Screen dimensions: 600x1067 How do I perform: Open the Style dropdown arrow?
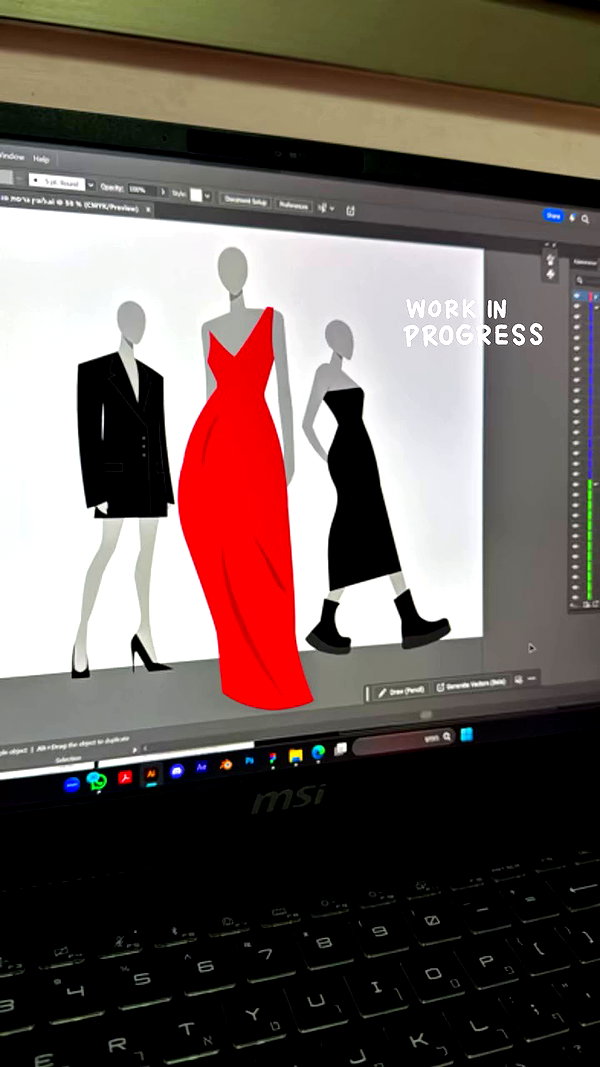[207, 197]
